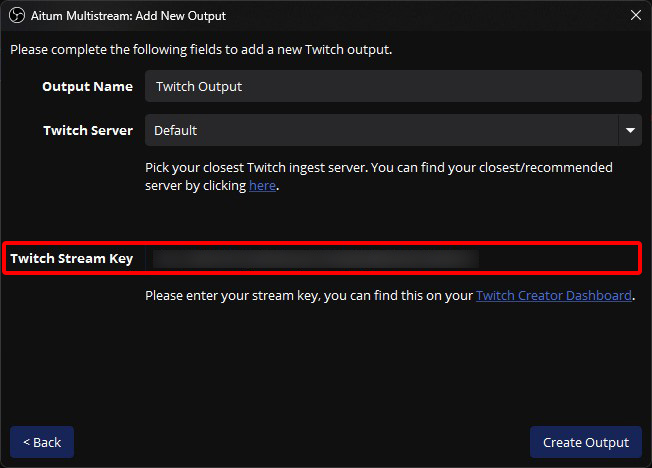652x468 pixels.
Task: Follow the Twitch Creator Dashboard link
Action: pos(553,296)
